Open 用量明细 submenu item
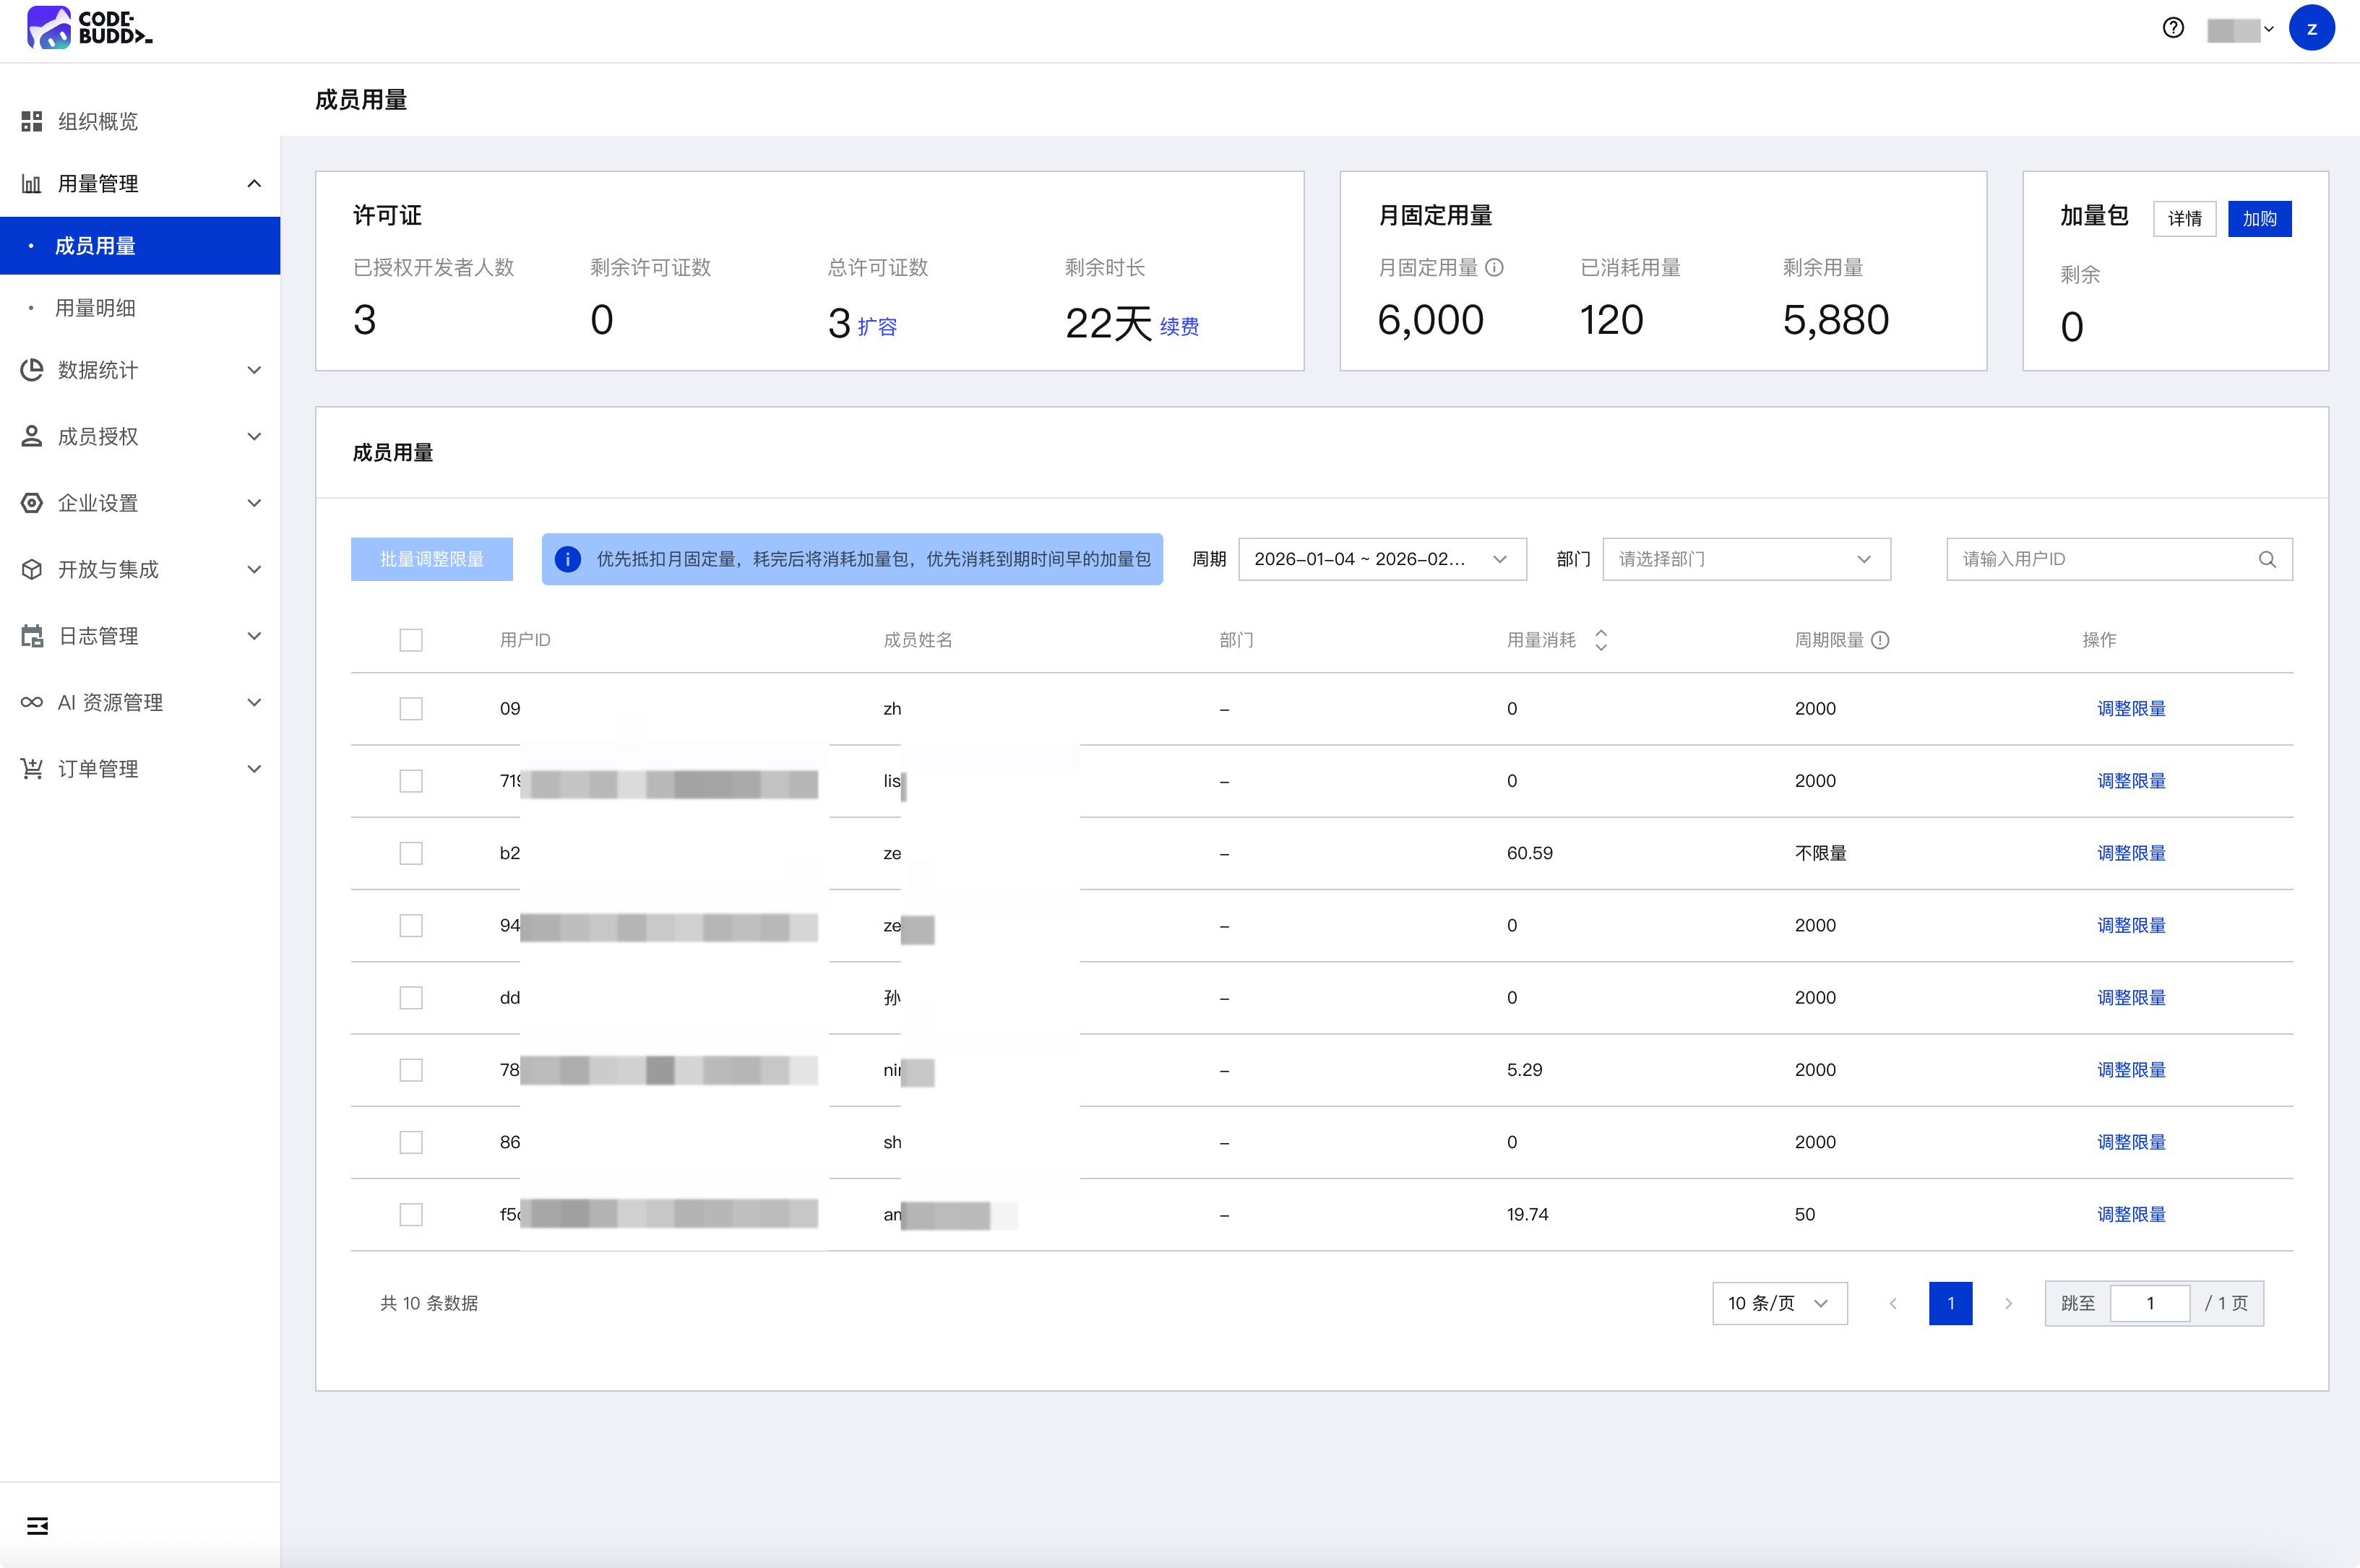This screenshot has height=1568, width=2360. (x=95, y=308)
